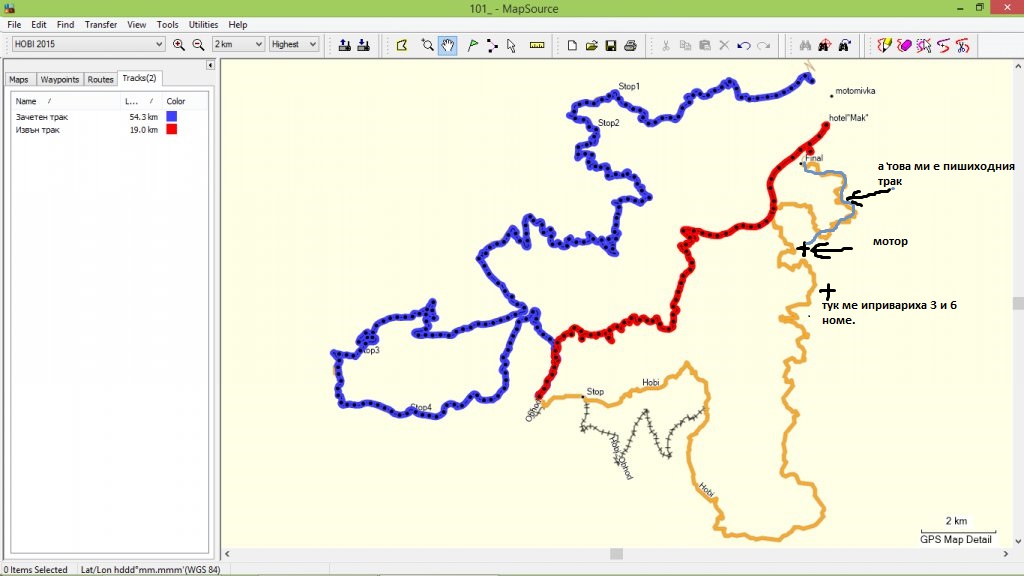Image resolution: width=1024 pixels, height=576 pixels.
Task: Open the Help menu
Action: [238, 24]
